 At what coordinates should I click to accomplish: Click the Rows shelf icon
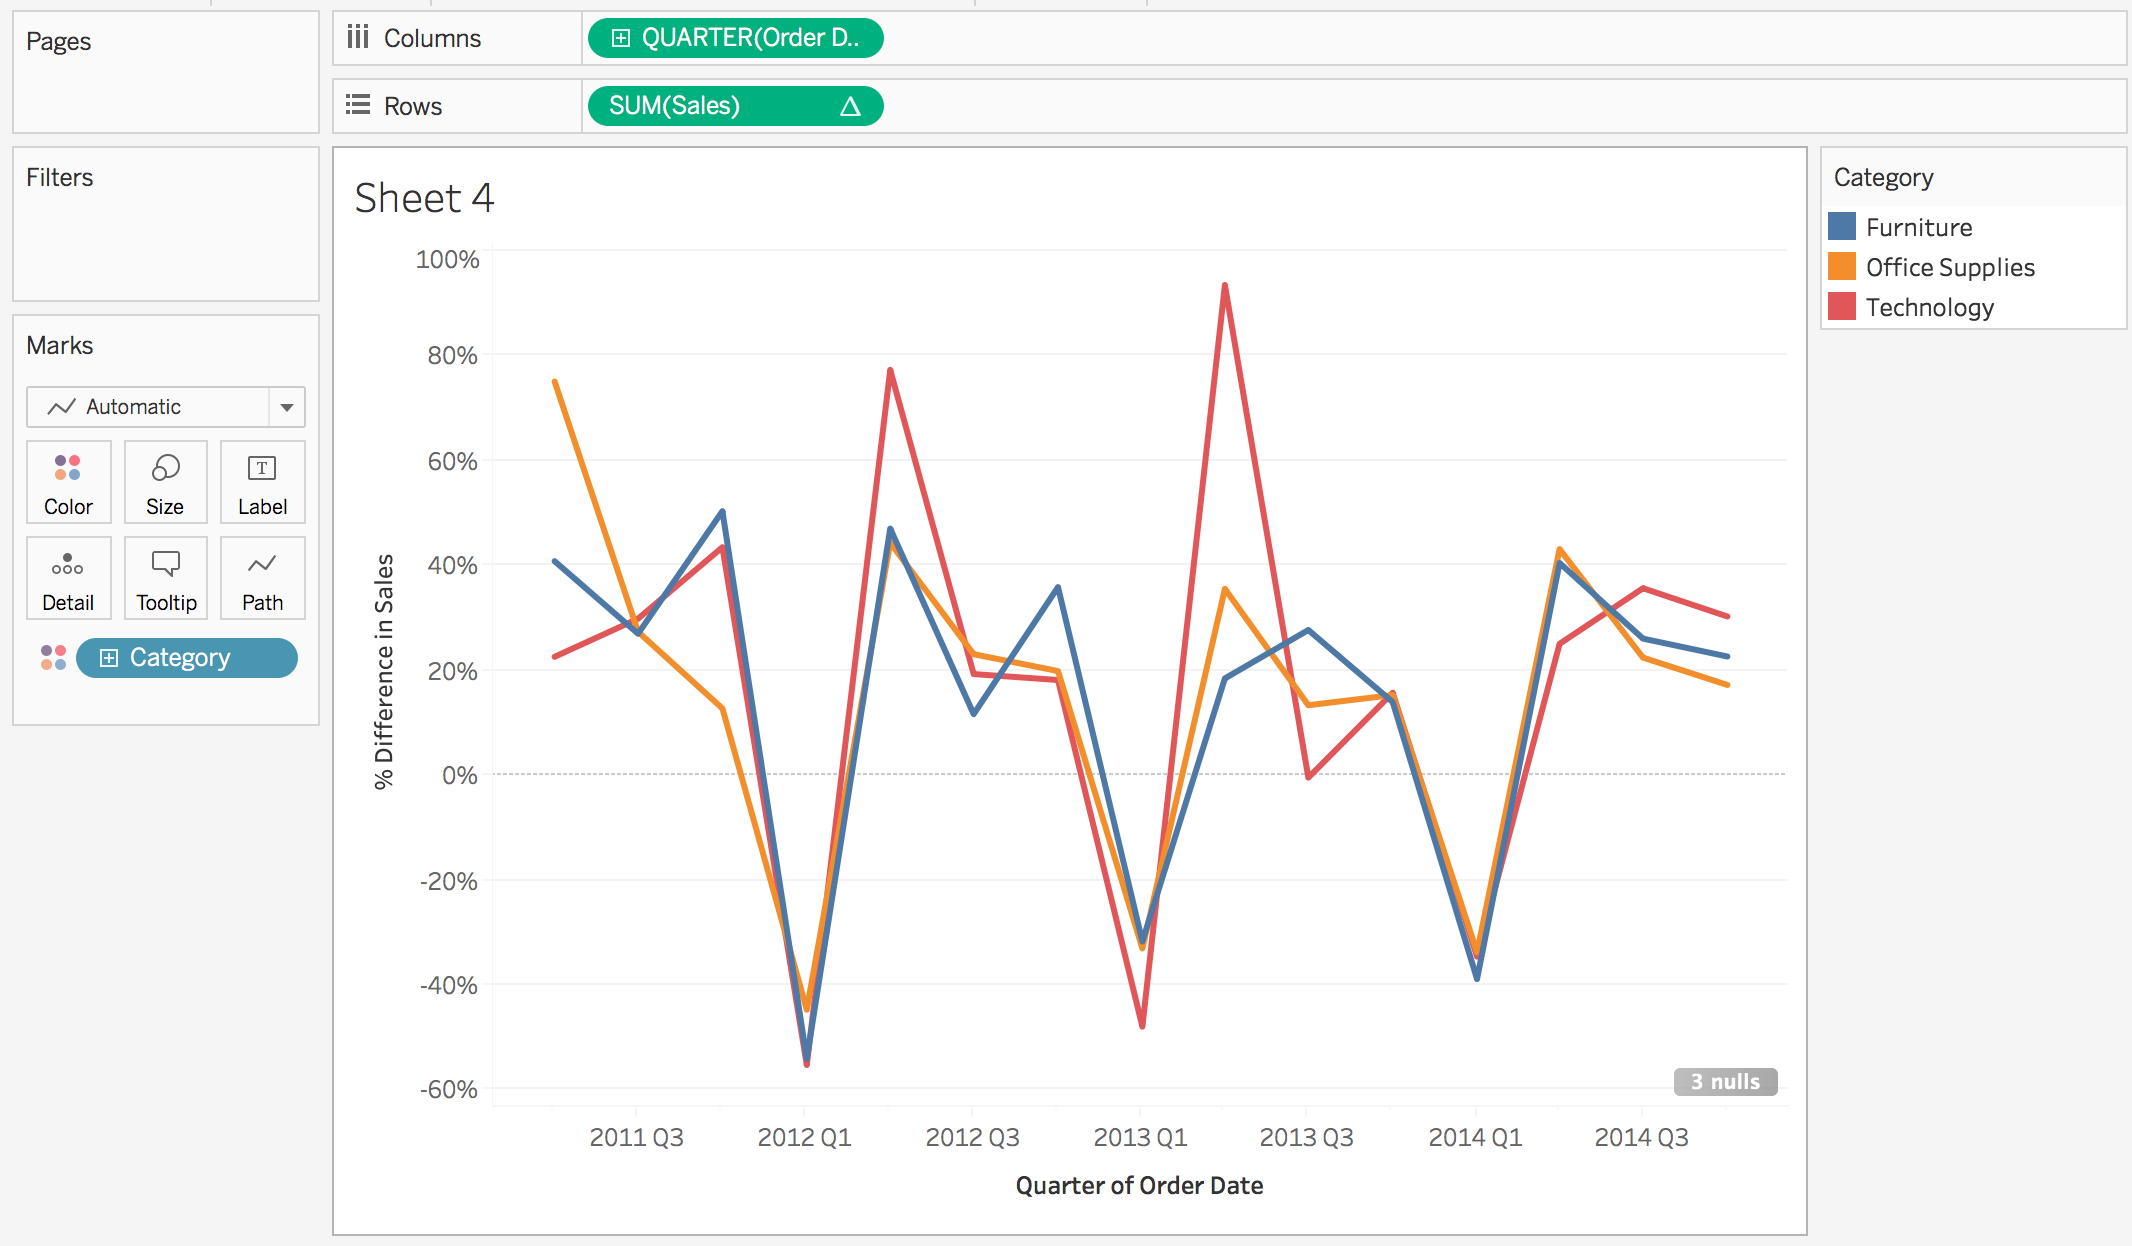358,105
